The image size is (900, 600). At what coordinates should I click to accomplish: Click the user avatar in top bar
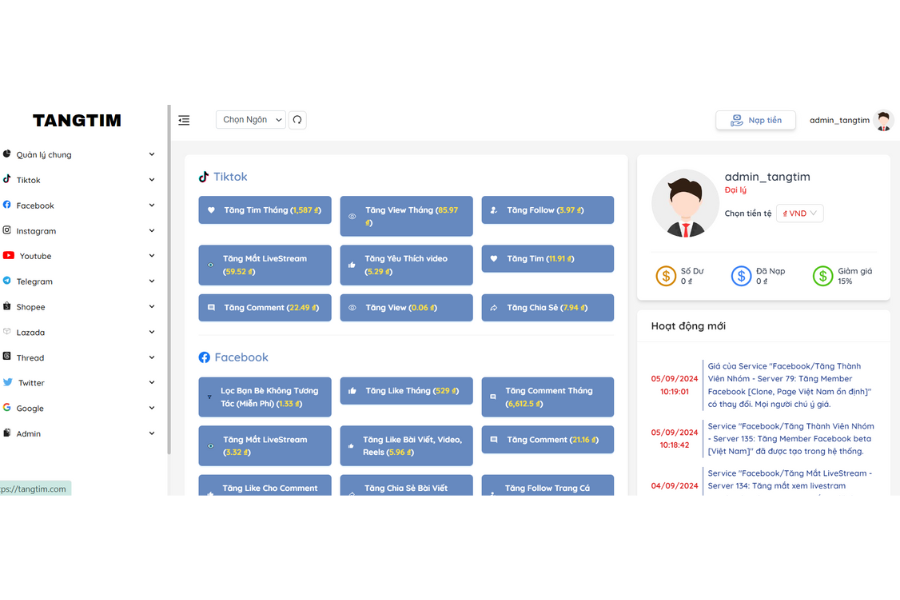click(x=883, y=120)
